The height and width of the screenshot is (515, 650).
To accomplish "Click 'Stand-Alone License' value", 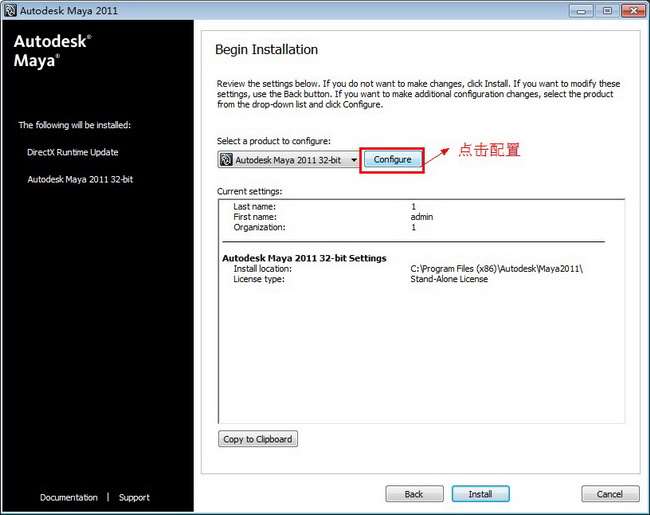I will point(449,279).
